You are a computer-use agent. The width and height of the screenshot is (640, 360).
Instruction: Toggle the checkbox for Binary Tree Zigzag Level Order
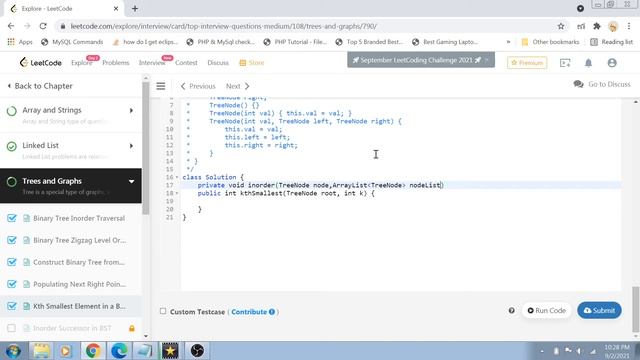(x=12, y=240)
